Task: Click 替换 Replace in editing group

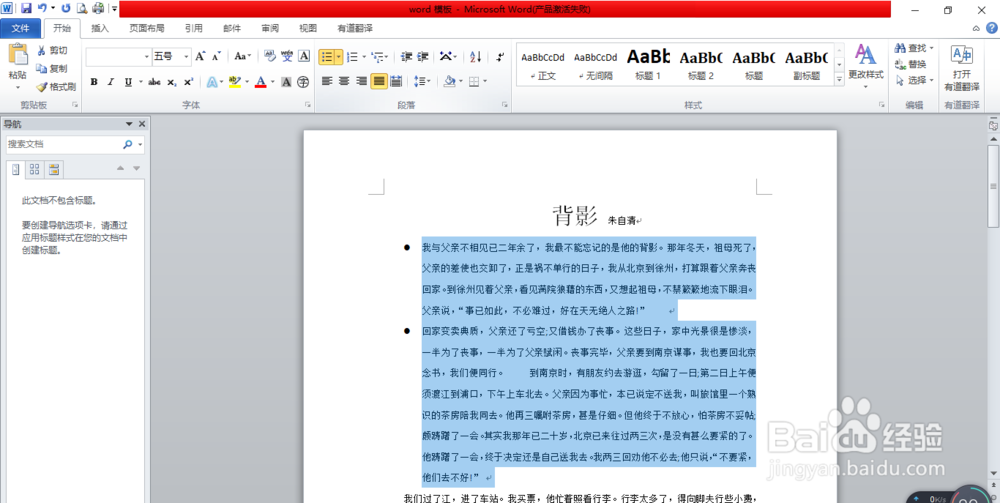Action: 911,64
